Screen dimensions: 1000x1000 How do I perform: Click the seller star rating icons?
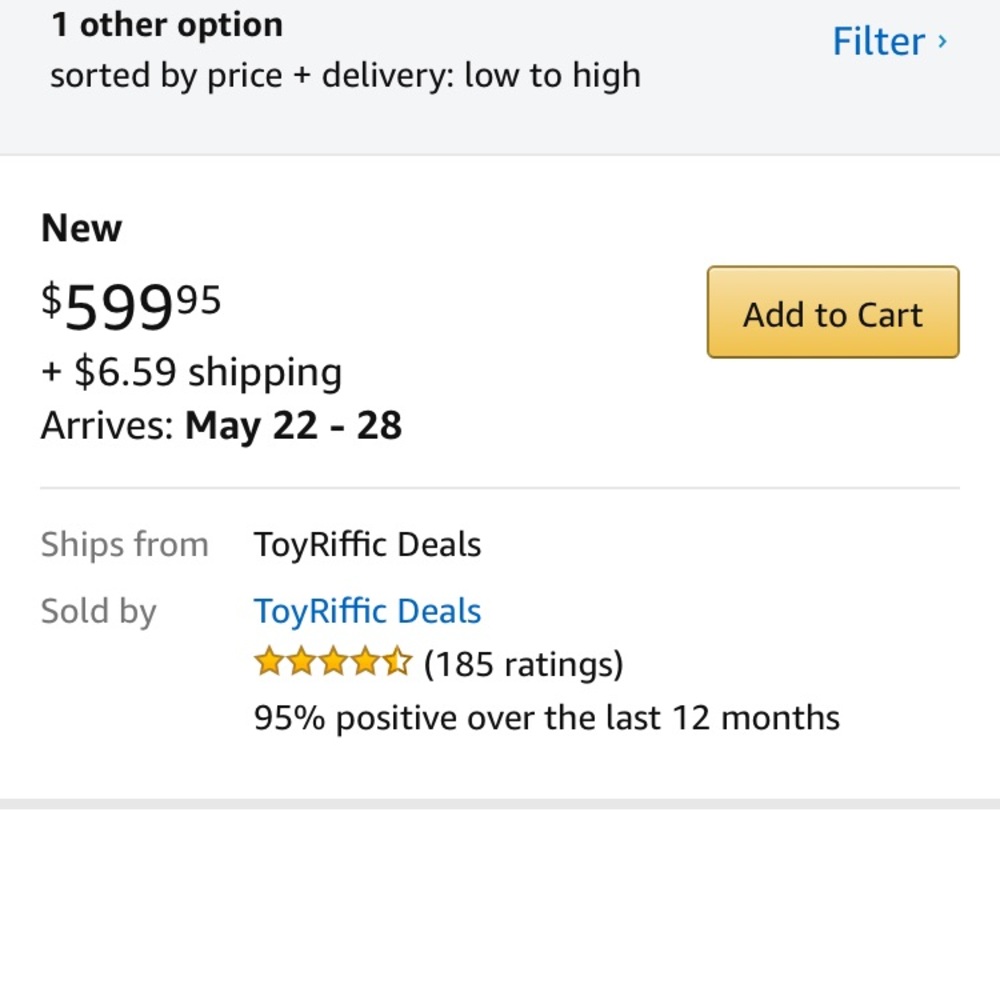pyautogui.click(x=333, y=663)
